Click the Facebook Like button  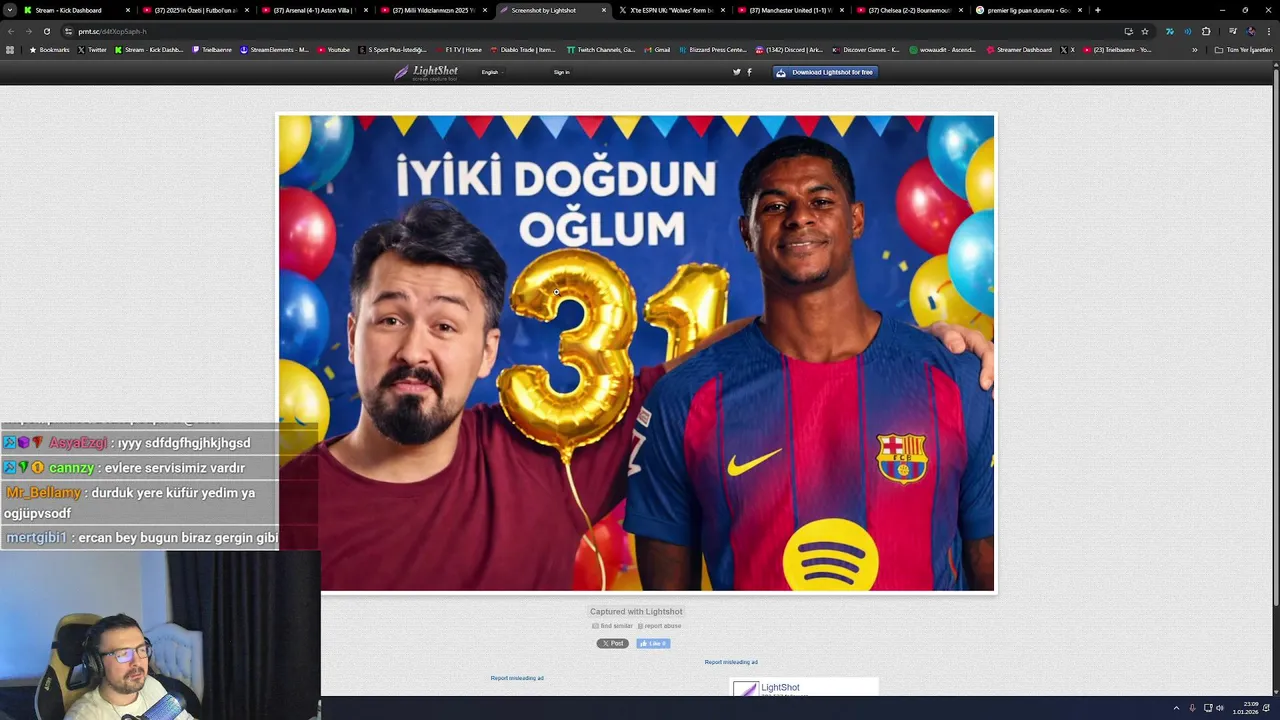(653, 643)
